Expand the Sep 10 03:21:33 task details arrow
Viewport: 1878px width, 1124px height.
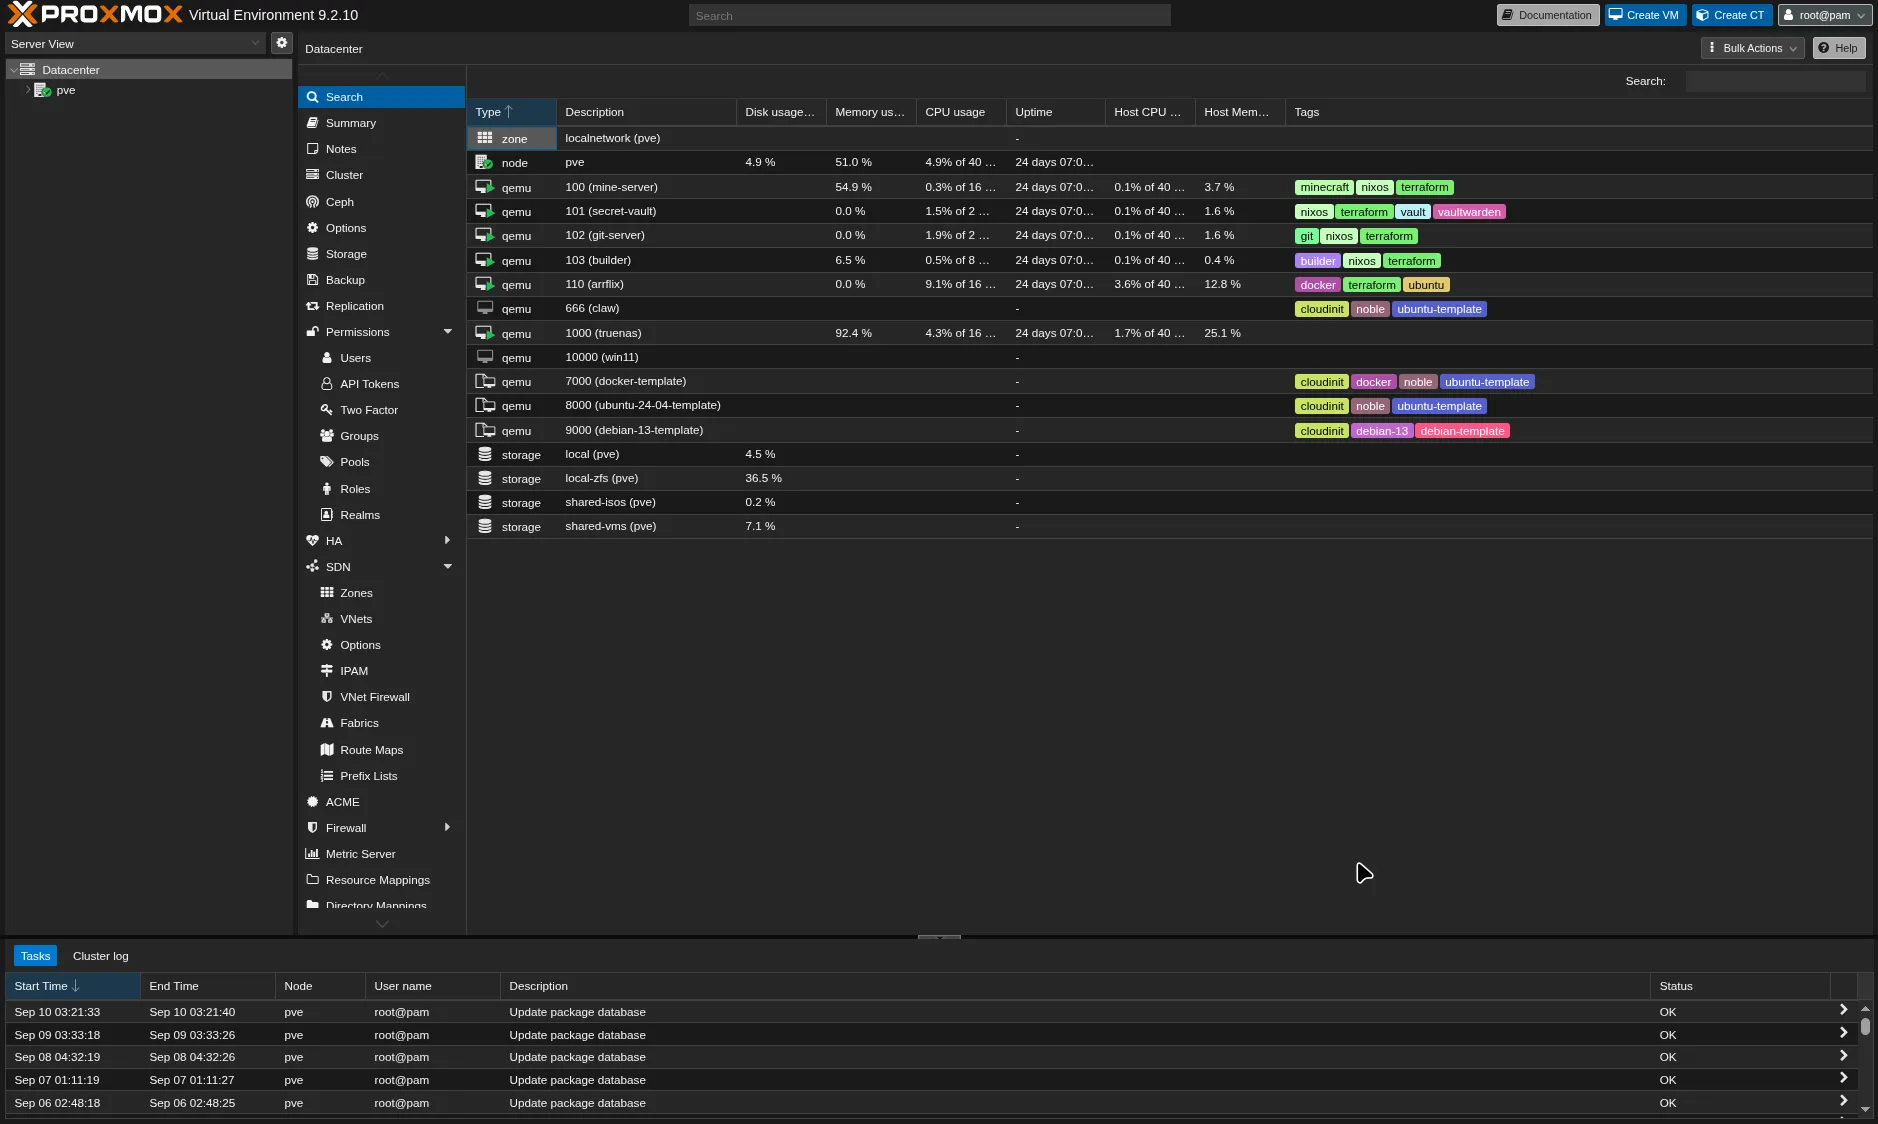pos(1843,1010)
